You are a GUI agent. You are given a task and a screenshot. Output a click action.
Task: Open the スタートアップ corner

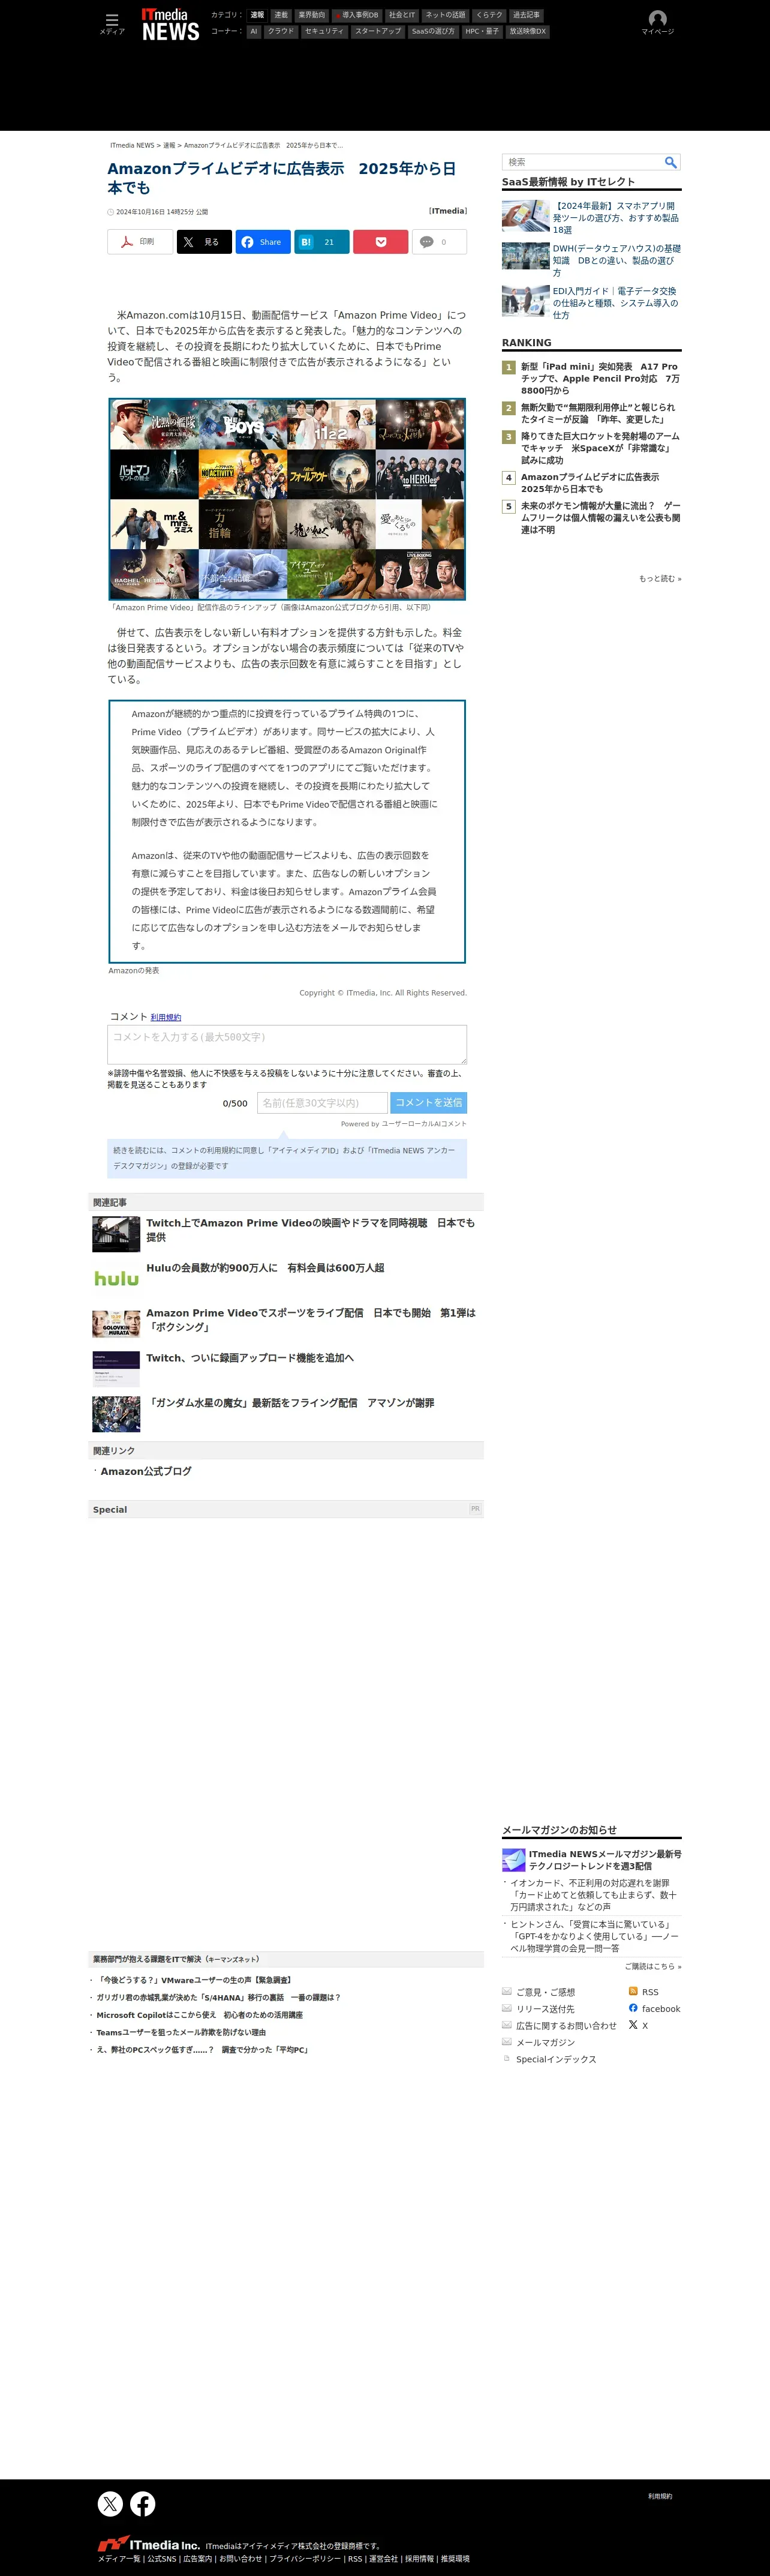tap(378, 31)
